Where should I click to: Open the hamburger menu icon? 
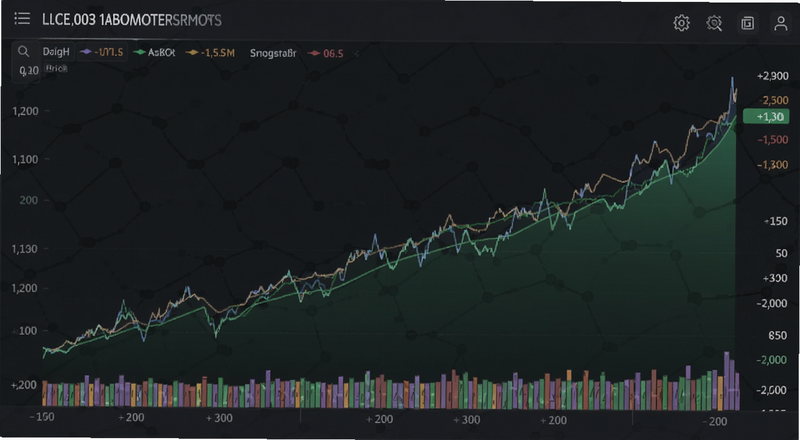coord(22,20)
